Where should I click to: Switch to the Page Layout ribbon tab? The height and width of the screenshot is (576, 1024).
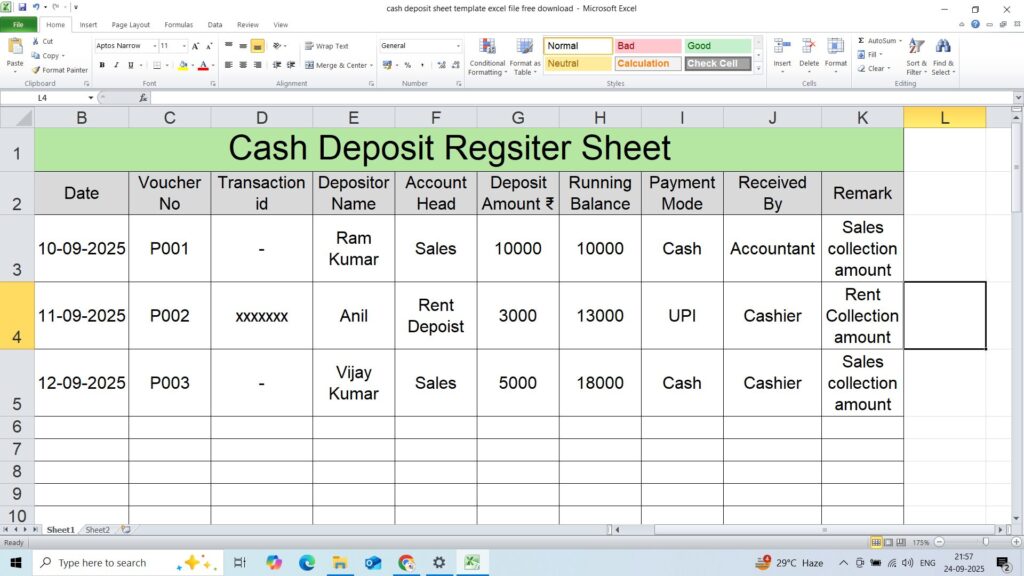pos(131,24)
